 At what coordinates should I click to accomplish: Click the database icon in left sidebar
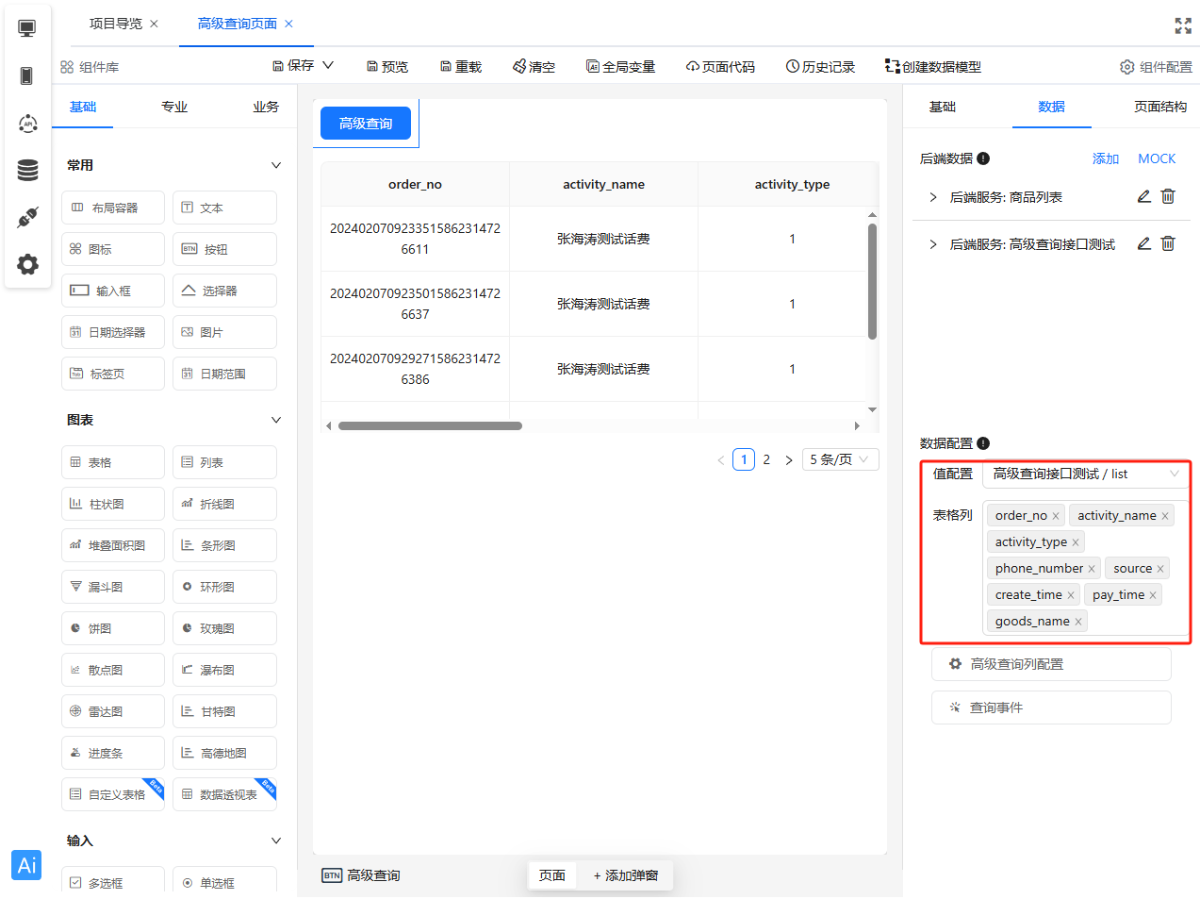tap(28, 171)
